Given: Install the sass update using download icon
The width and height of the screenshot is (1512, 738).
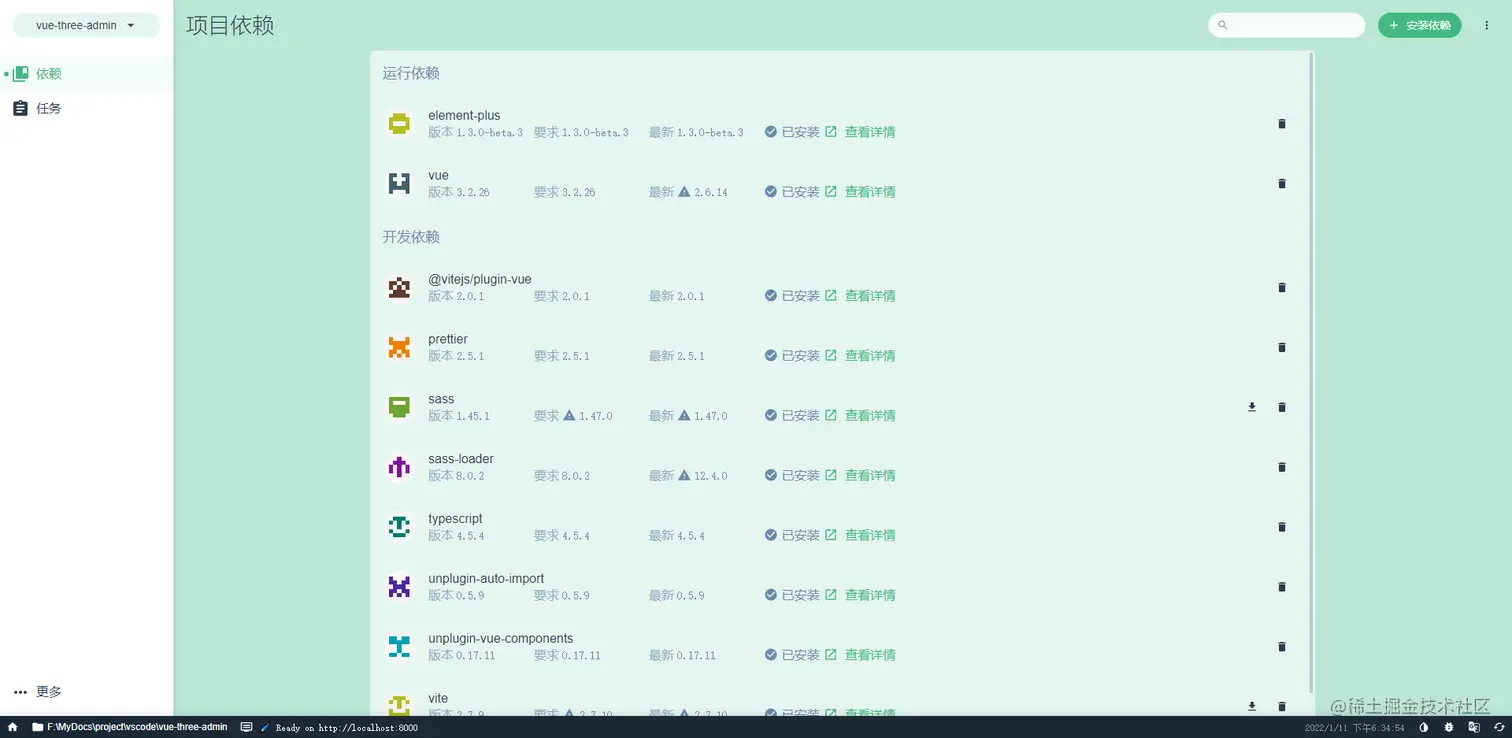Looking at the screenshot, I should click(1251, 407).
